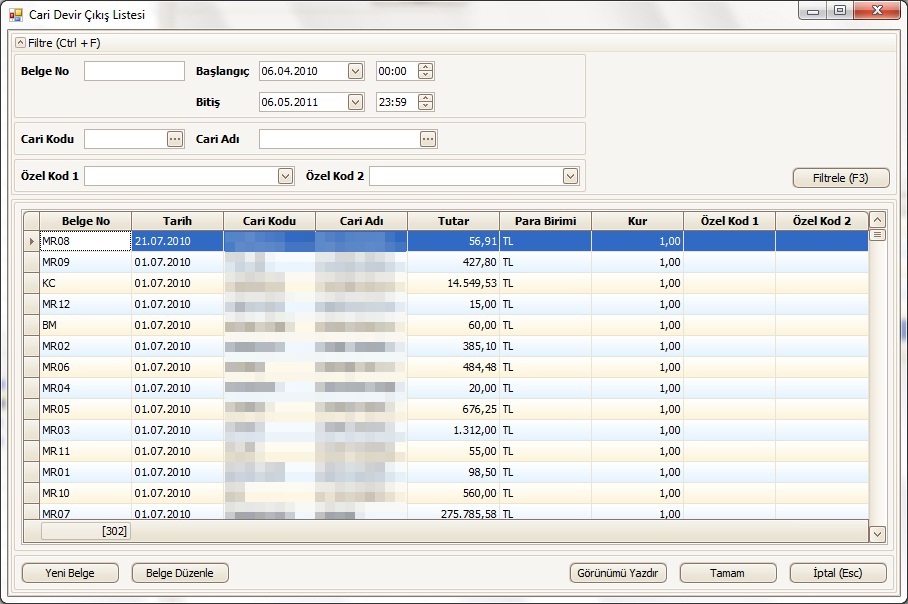The height and width of the screenshot is (604, 908).
Task: Click the 21.07.2010 date cell
Action: point(177,241)
